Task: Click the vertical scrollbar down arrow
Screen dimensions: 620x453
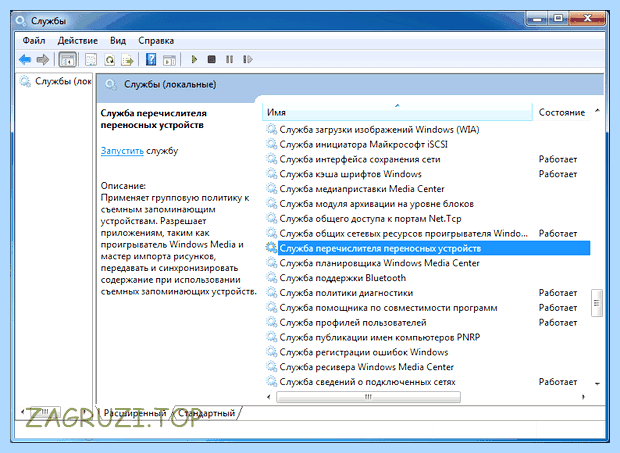Action: click(597, 383)
